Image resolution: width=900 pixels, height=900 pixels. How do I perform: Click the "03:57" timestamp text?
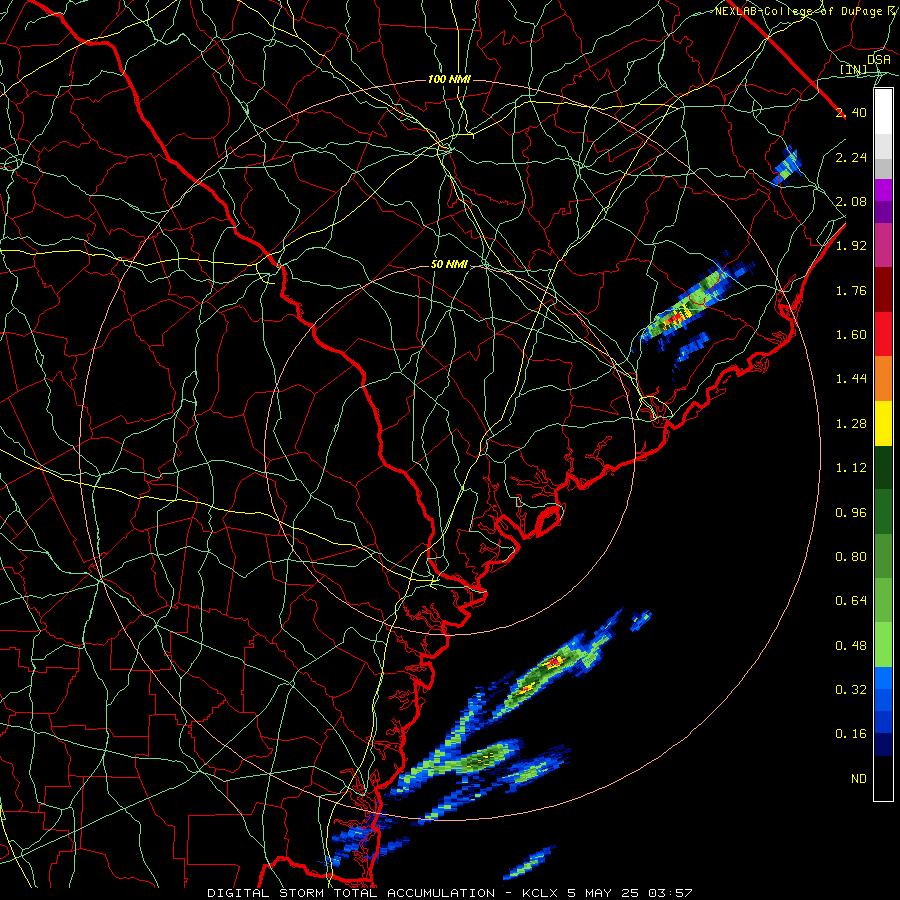pos(670,893)
